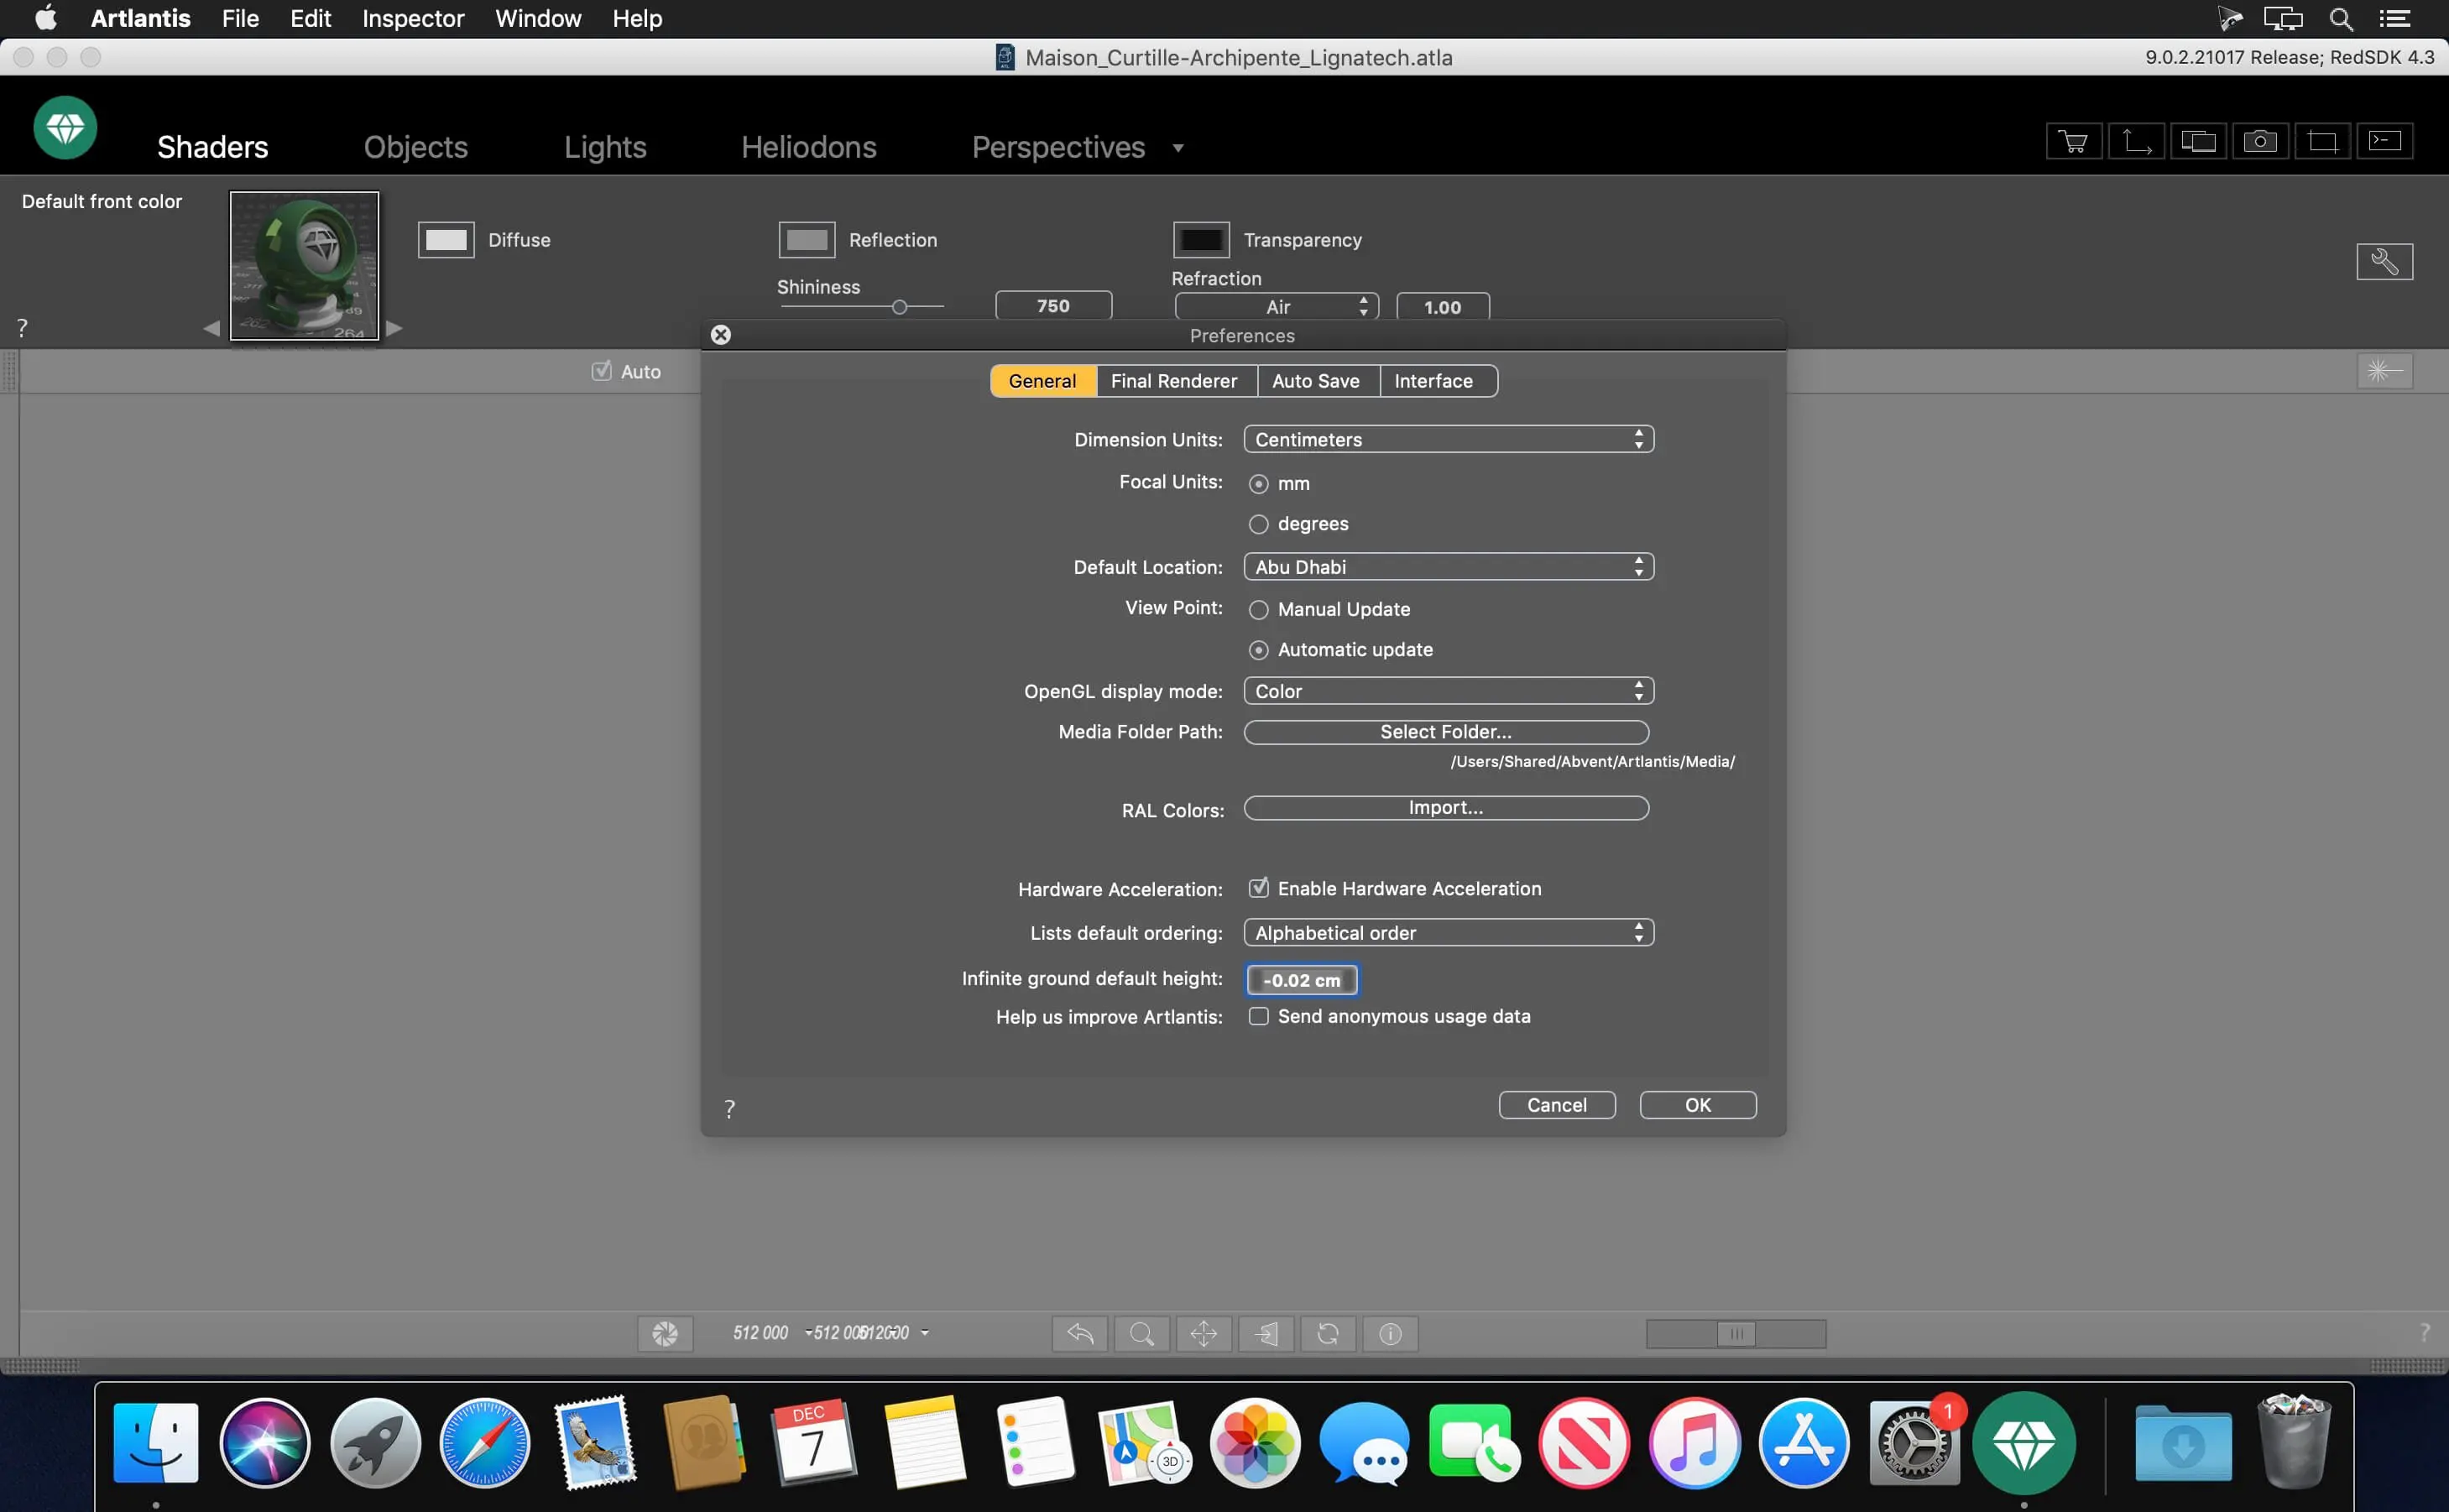Screen dimensions: 2449x1512
Task: Change Default Location from Abu Dhabi
Action: pyautogui.click(x=1446, y=566)
